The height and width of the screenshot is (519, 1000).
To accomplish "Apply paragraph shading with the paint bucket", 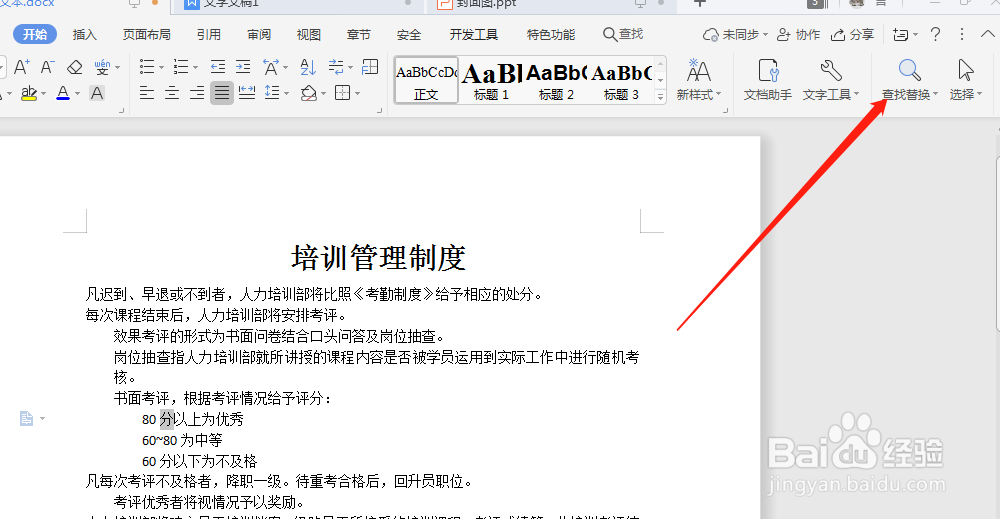I will coord(309,93).
